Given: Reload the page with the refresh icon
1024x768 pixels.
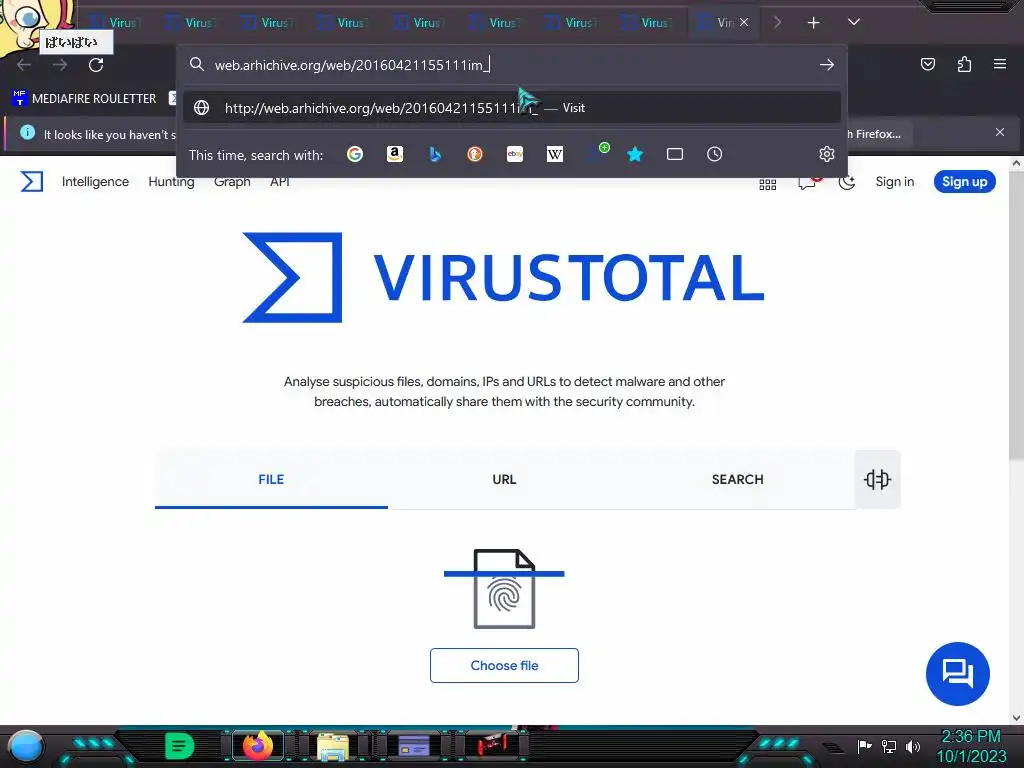Looking at the screenshot, I should tap(96, 65).
